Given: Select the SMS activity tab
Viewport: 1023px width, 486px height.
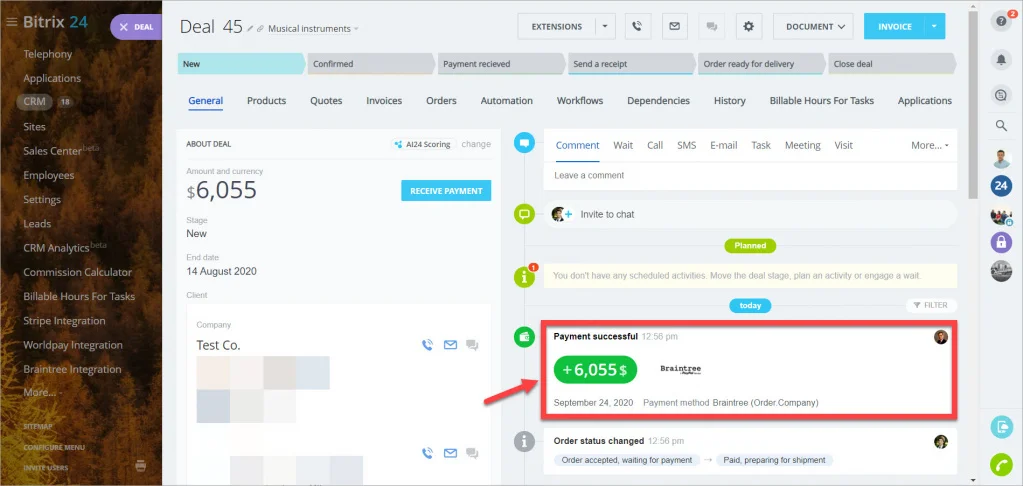Looking at the screenshot, I should [686, 145].
